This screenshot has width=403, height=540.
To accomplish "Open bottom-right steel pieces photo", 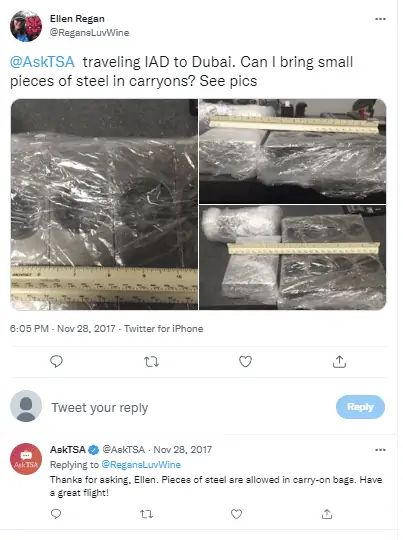I will click(293, 258).
